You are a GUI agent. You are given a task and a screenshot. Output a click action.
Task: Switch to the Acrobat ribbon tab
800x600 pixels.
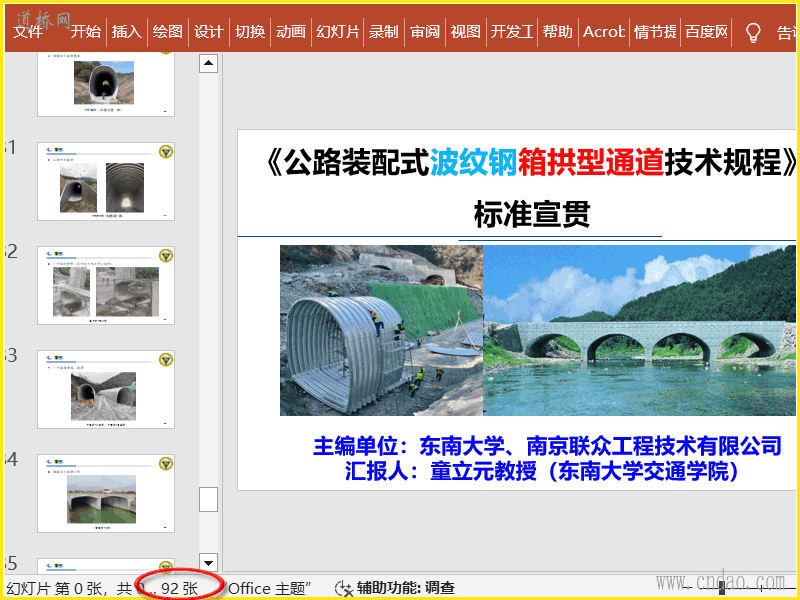[604, 32]
